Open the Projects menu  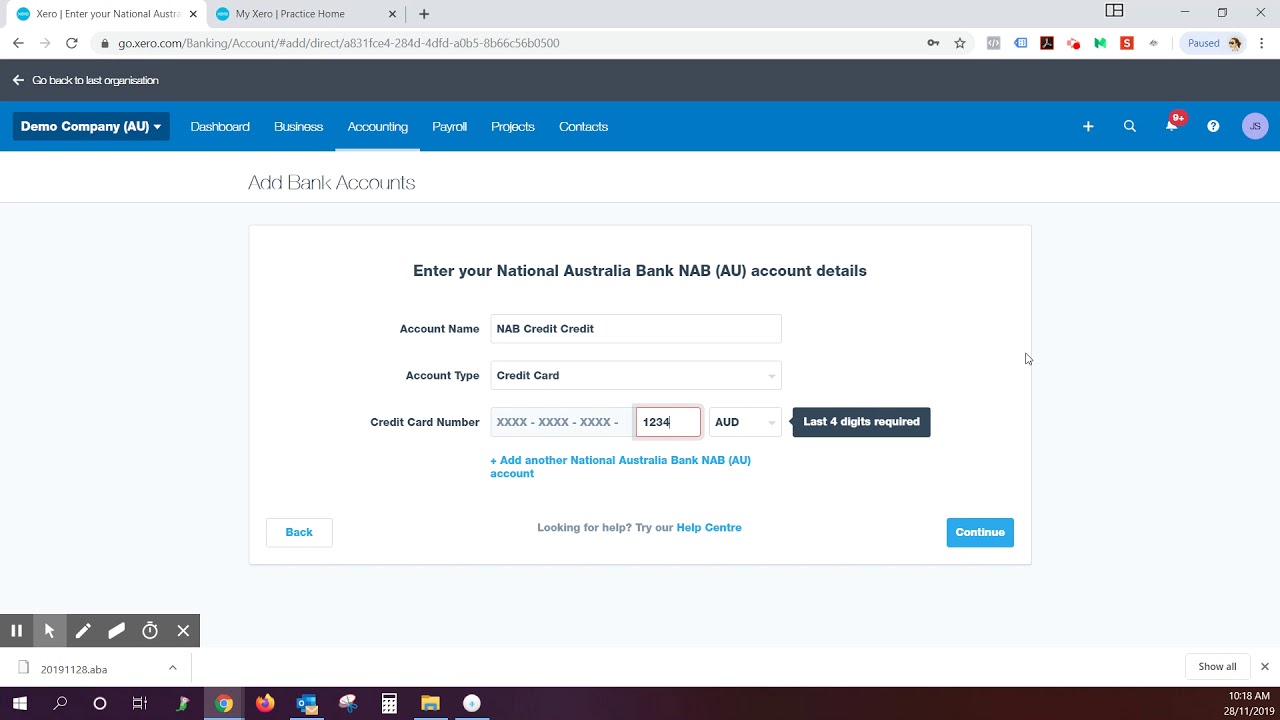[x=513, y=127]
